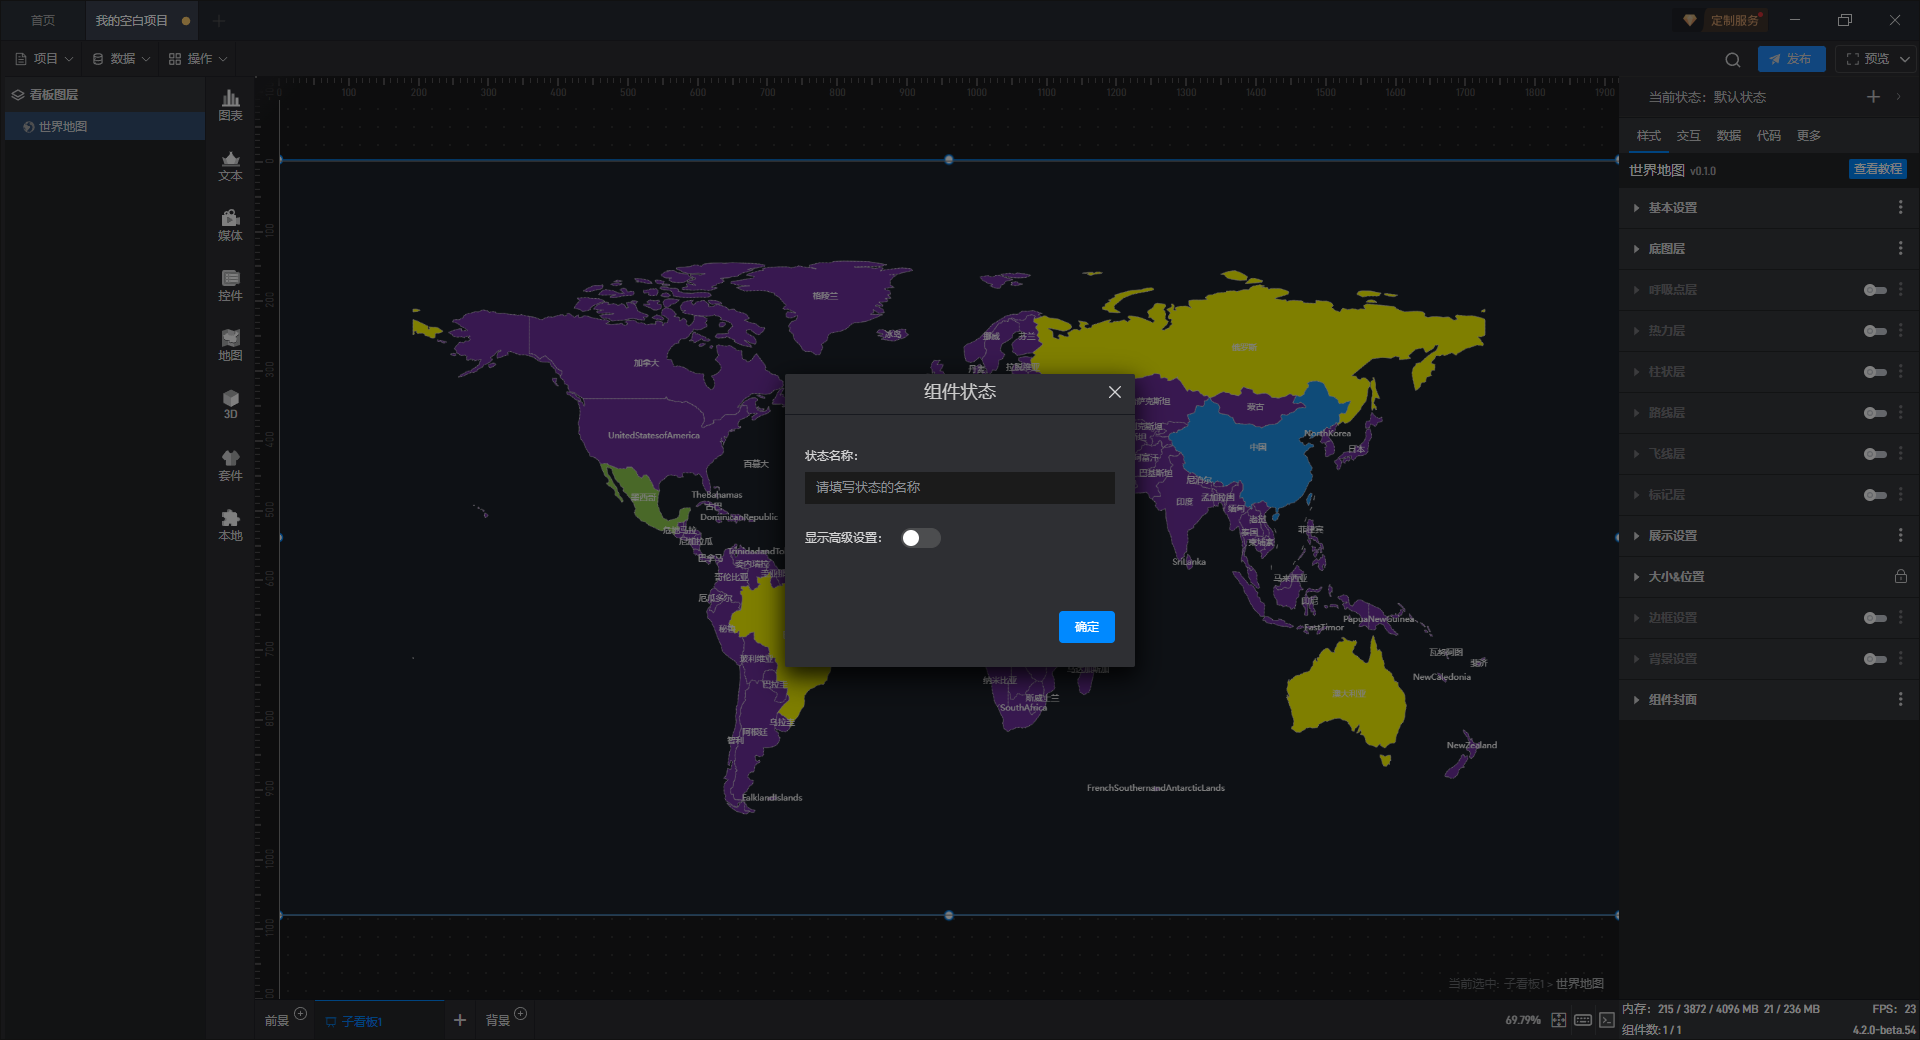The image size is (1920, 1040).
Task: Open the keyboard shortcuts icon
Action: point(1583,1020)
